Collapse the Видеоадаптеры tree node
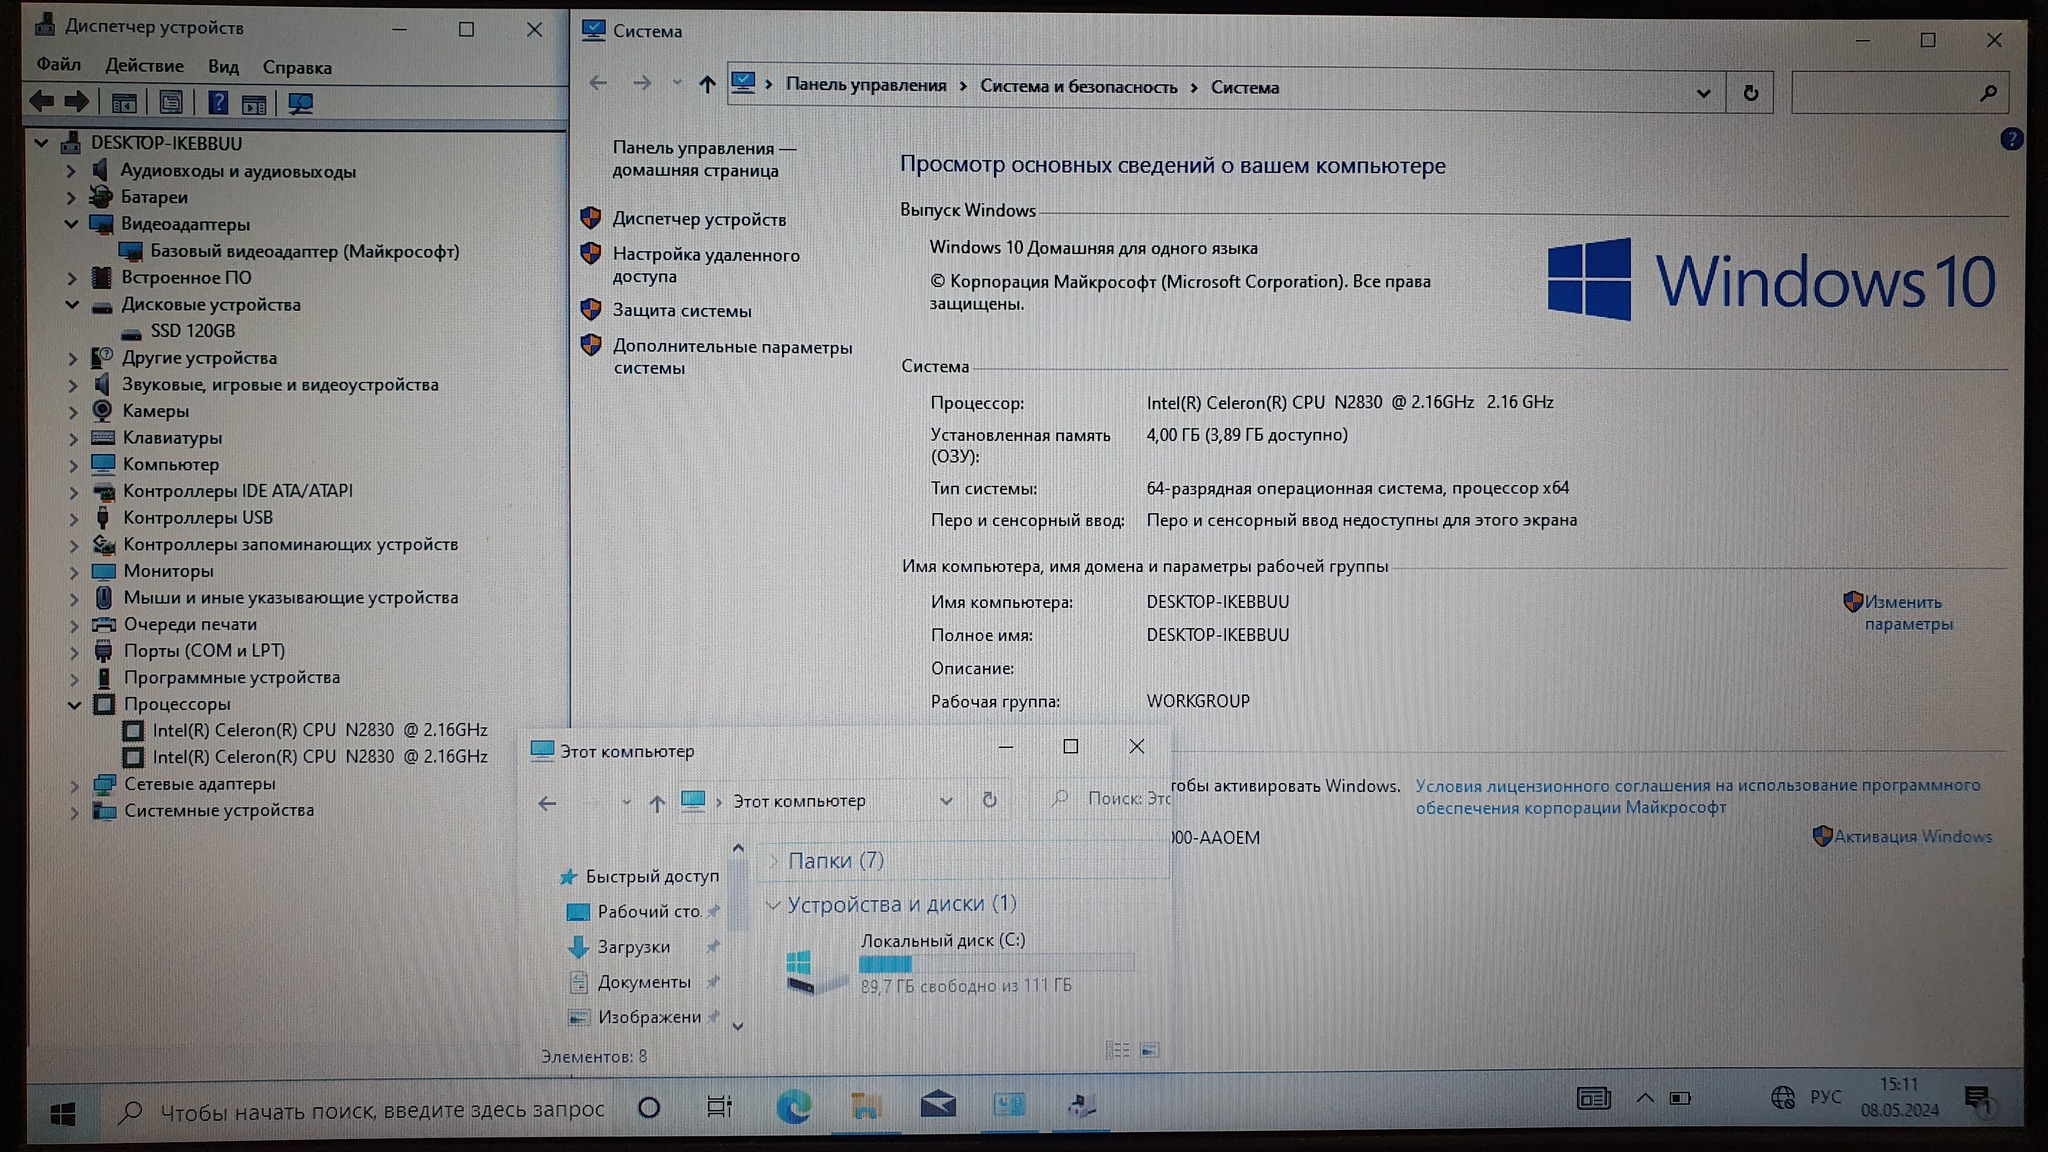2048x1152 pixels. [x=72, y=224]
